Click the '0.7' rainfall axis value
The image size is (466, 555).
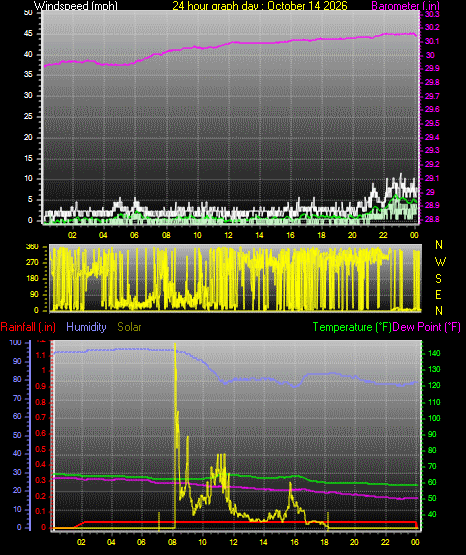pos(41,418)
